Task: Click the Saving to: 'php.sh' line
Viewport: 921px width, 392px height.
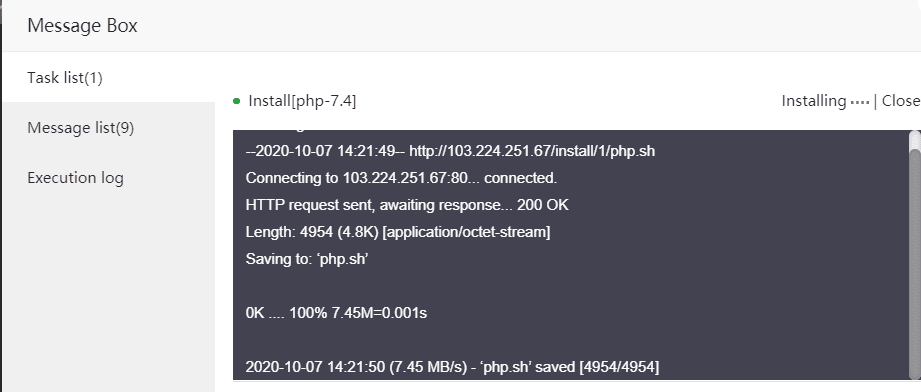Action: [x=307, y=259]
